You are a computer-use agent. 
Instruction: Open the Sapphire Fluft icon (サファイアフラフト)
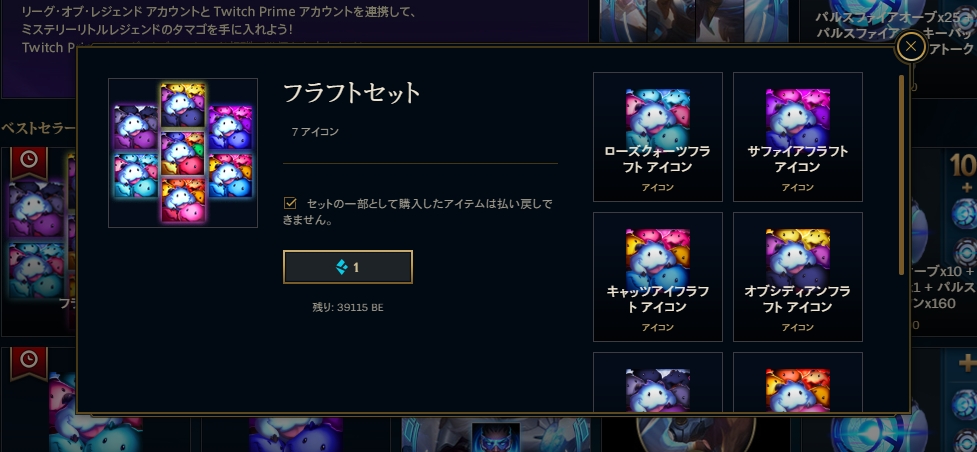[x=798, y=137]
